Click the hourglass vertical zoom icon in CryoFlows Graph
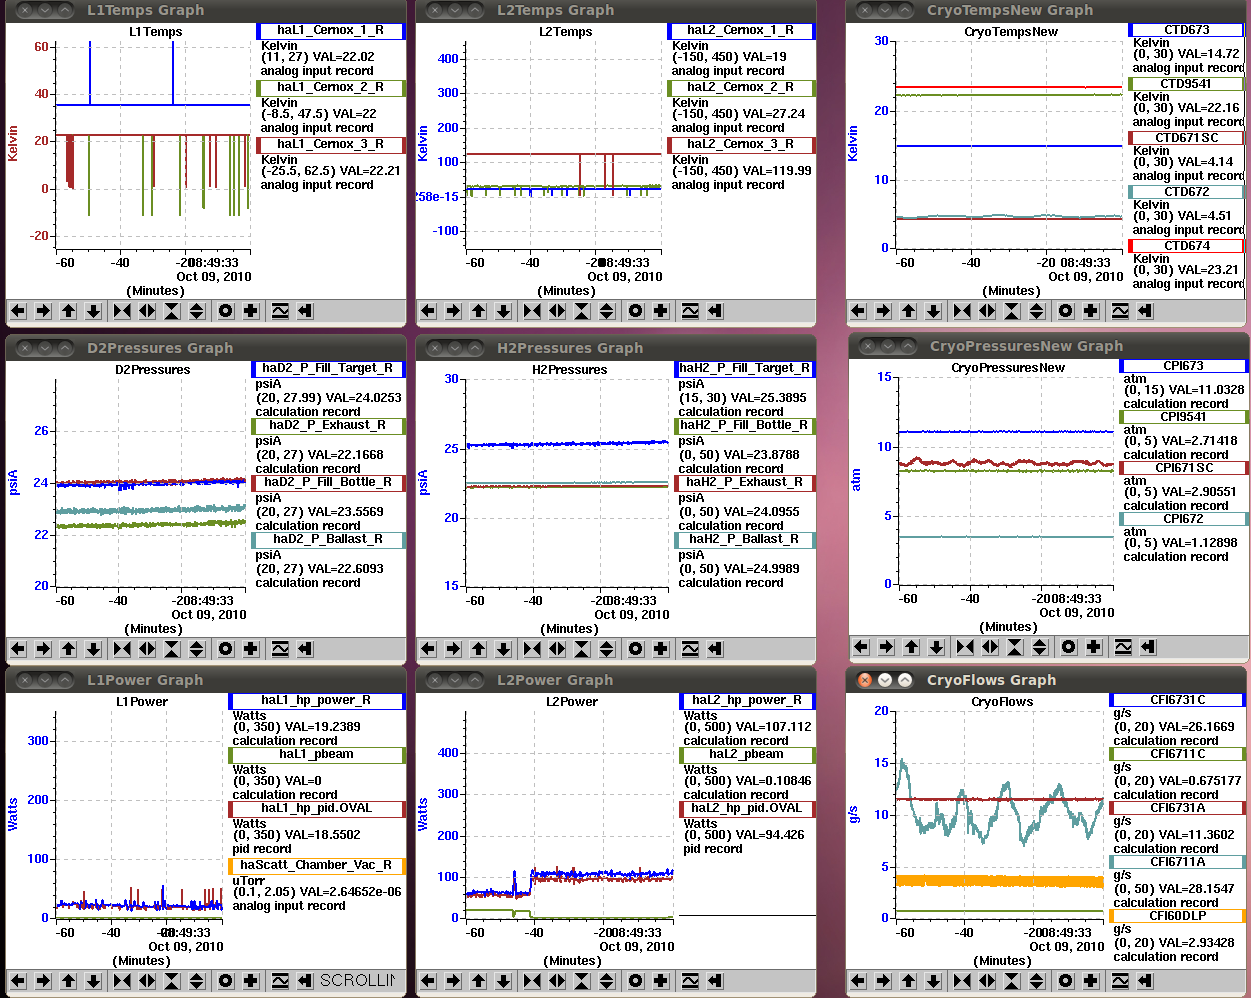The image size is (1251, 998). click(x=1012, y=981)
